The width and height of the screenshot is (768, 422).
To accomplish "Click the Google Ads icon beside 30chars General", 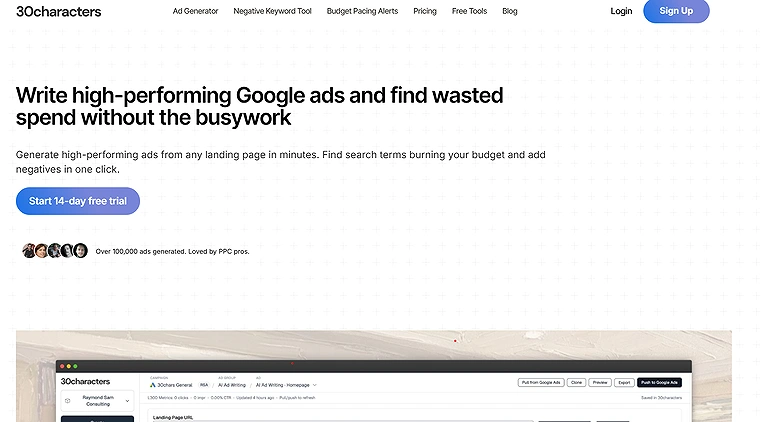I will tap(153, 385).
